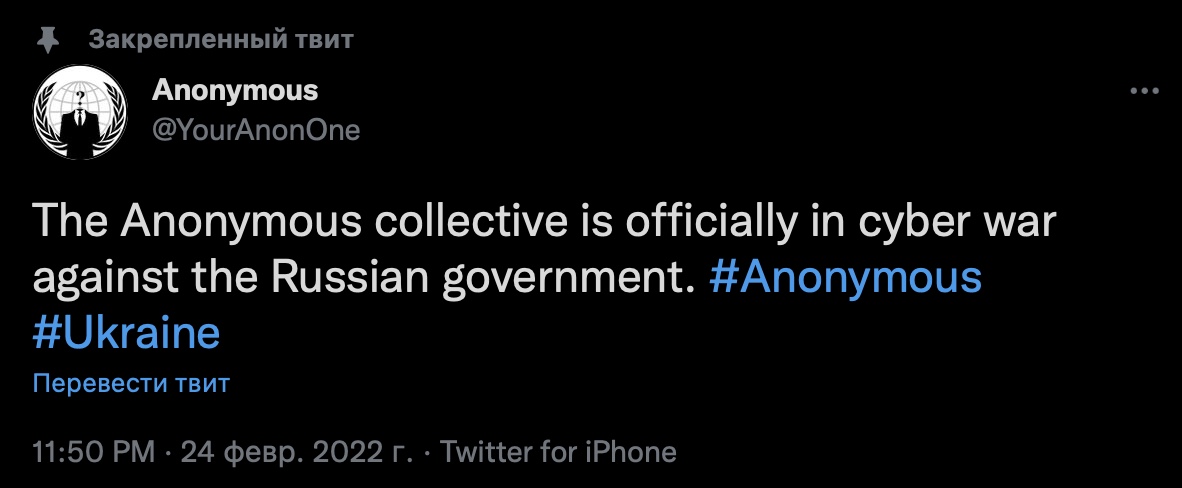
Task: Open the "Twitter for iPhone" source link
Action: click(x=558, y=452)
